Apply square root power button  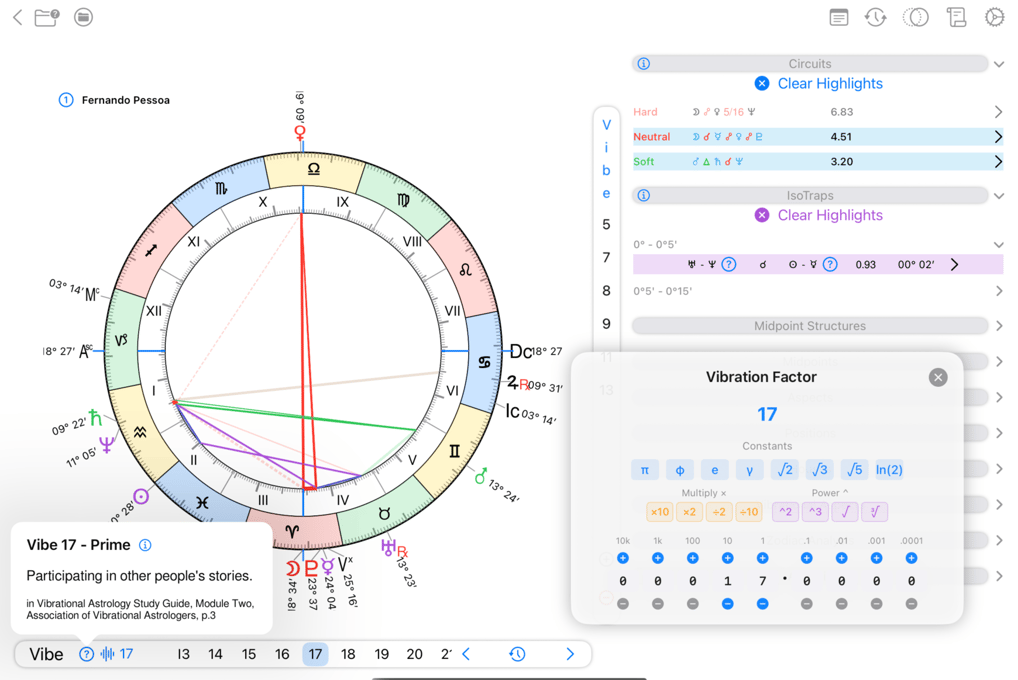845,512
